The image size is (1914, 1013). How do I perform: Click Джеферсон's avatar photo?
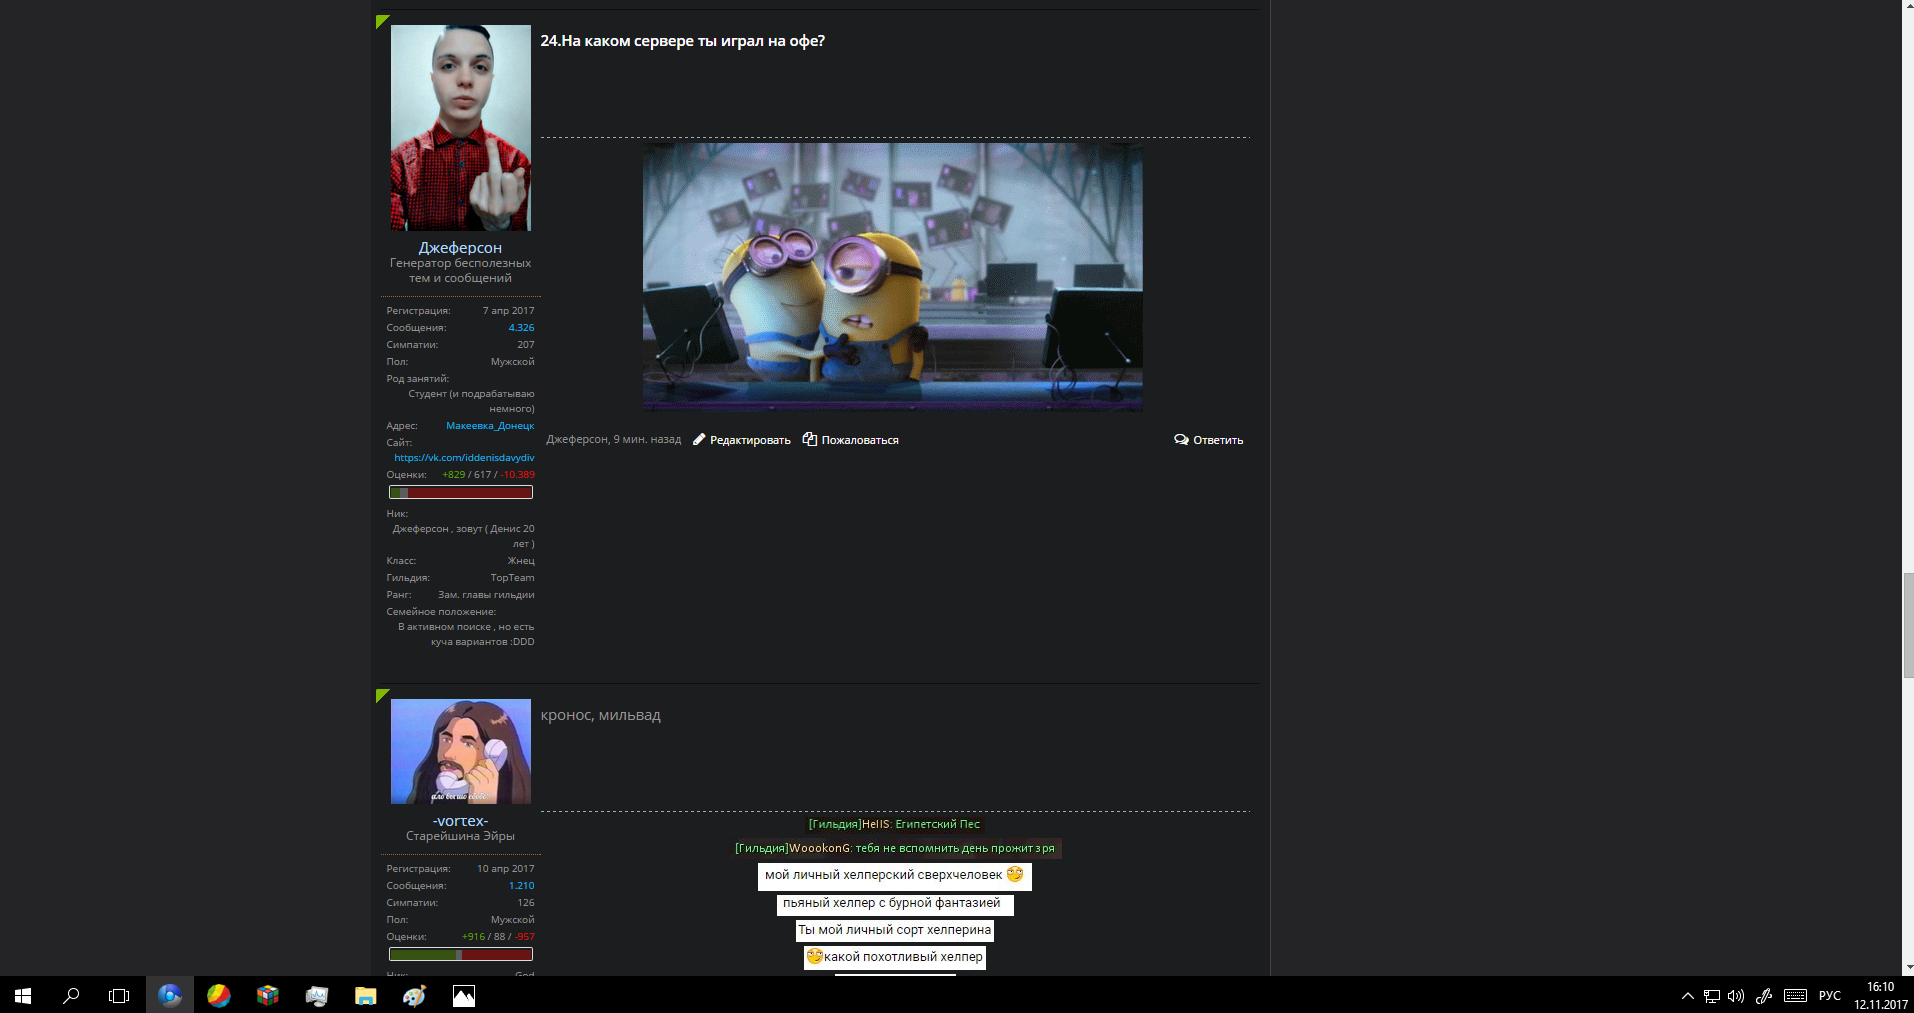(460, 128)
